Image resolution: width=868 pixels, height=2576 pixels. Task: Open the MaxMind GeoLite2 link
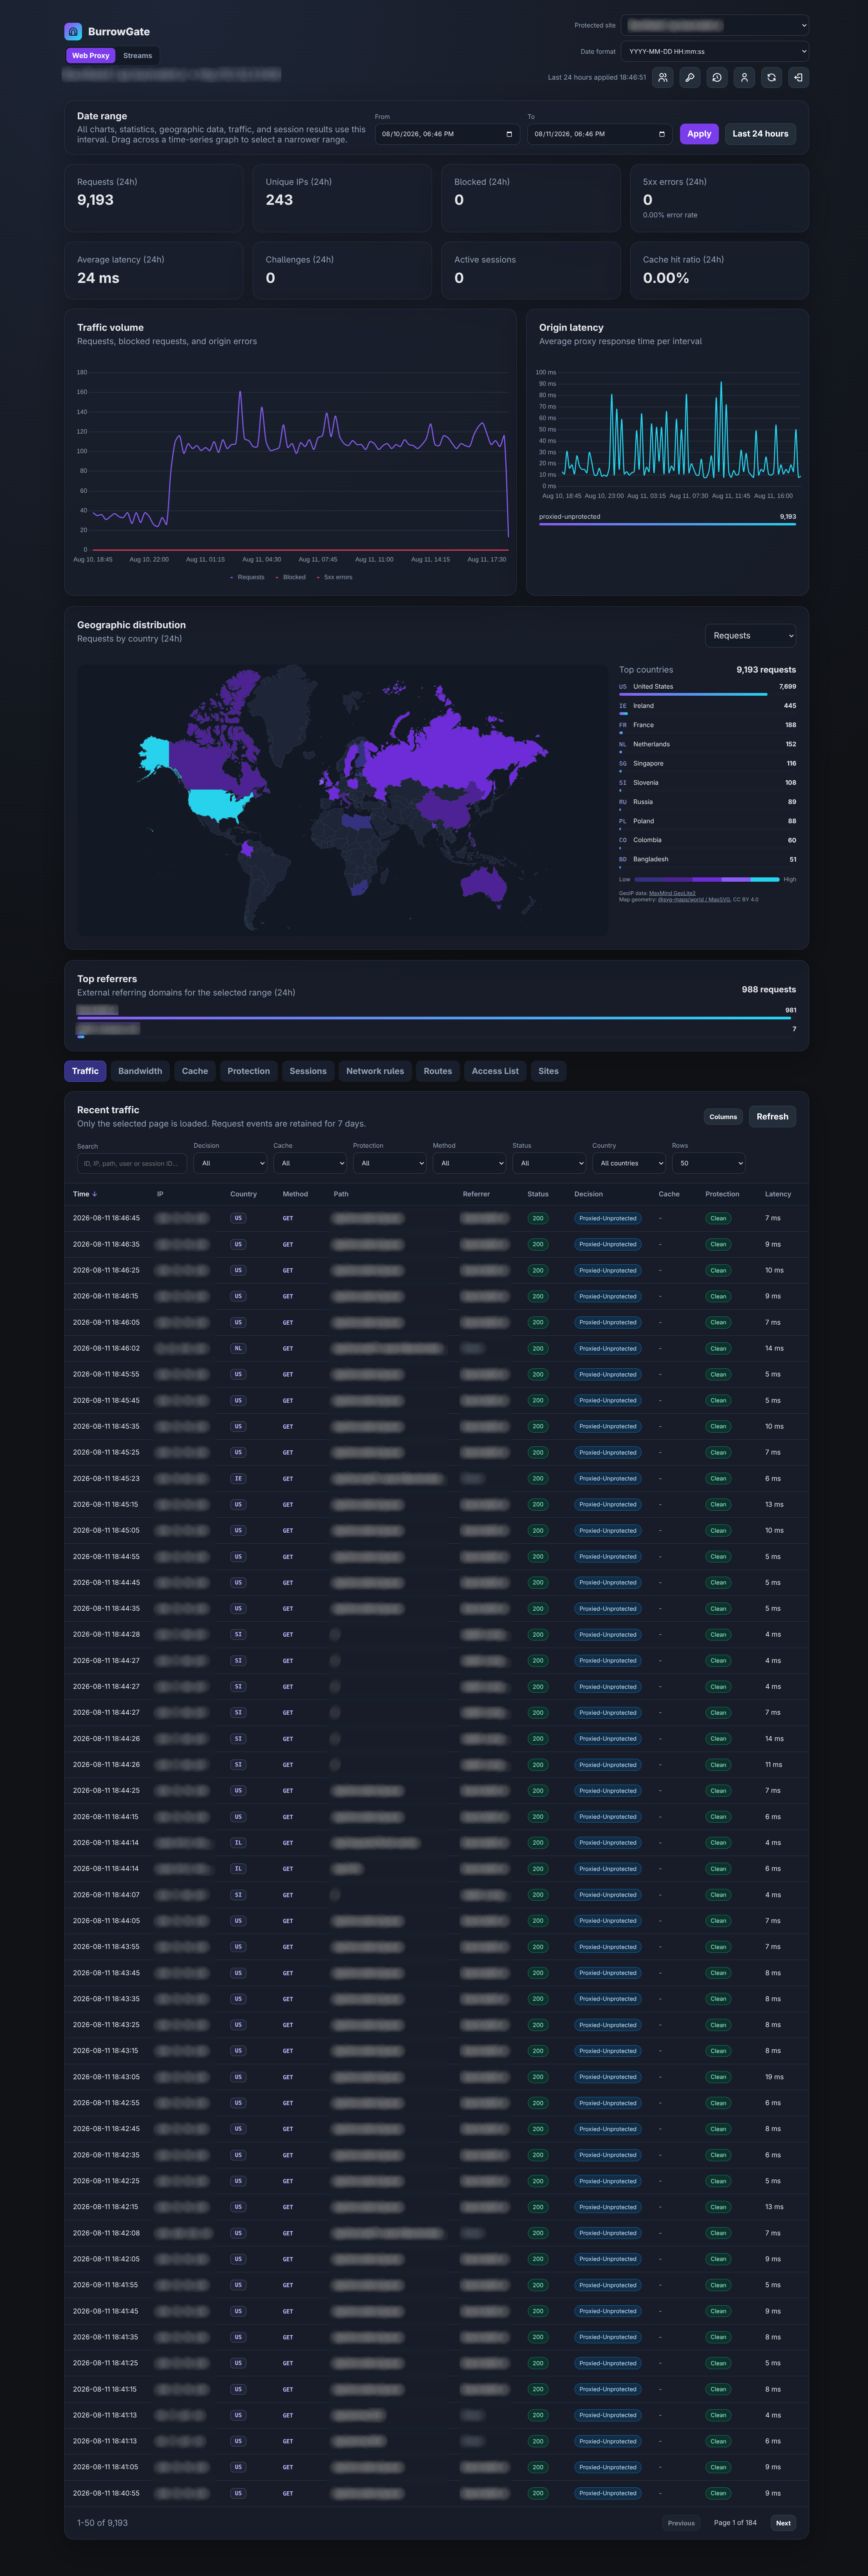tap(672, 893)
